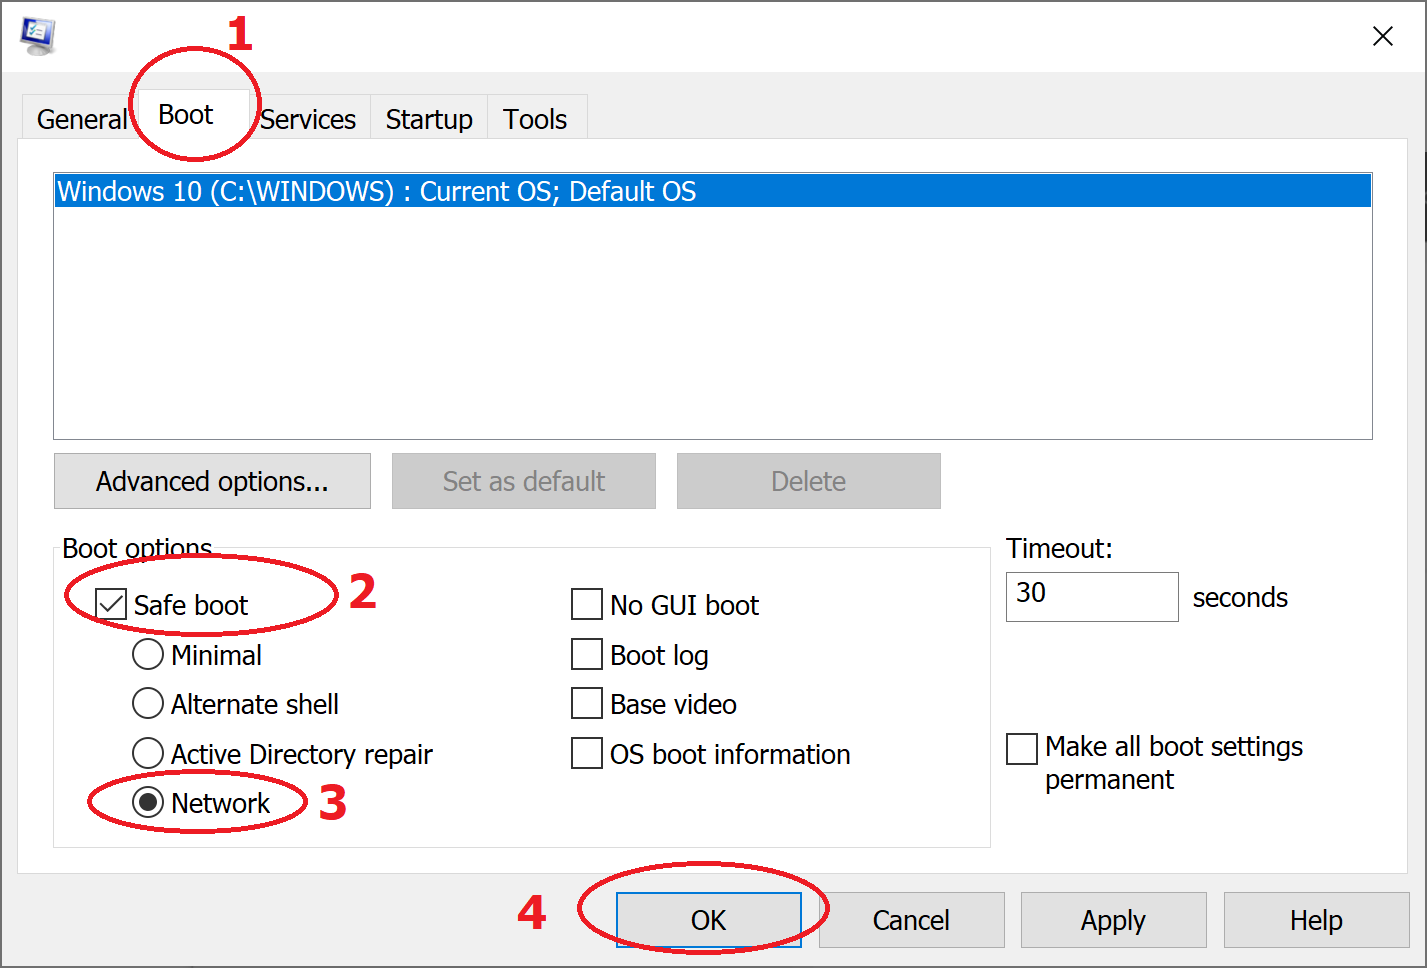The height and width of the screenshot is (968, 1427).
Task: Apply the boot settings
Action: (x=1114, y=920)
